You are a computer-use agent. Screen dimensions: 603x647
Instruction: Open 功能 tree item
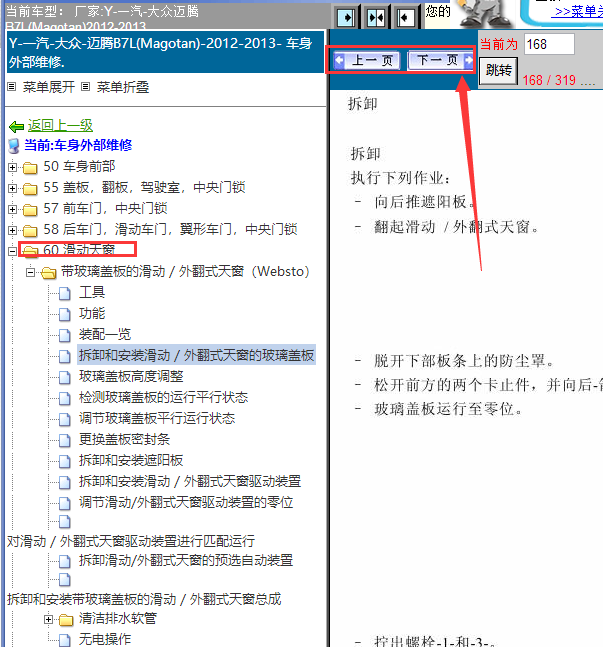[x=92, y=314]
